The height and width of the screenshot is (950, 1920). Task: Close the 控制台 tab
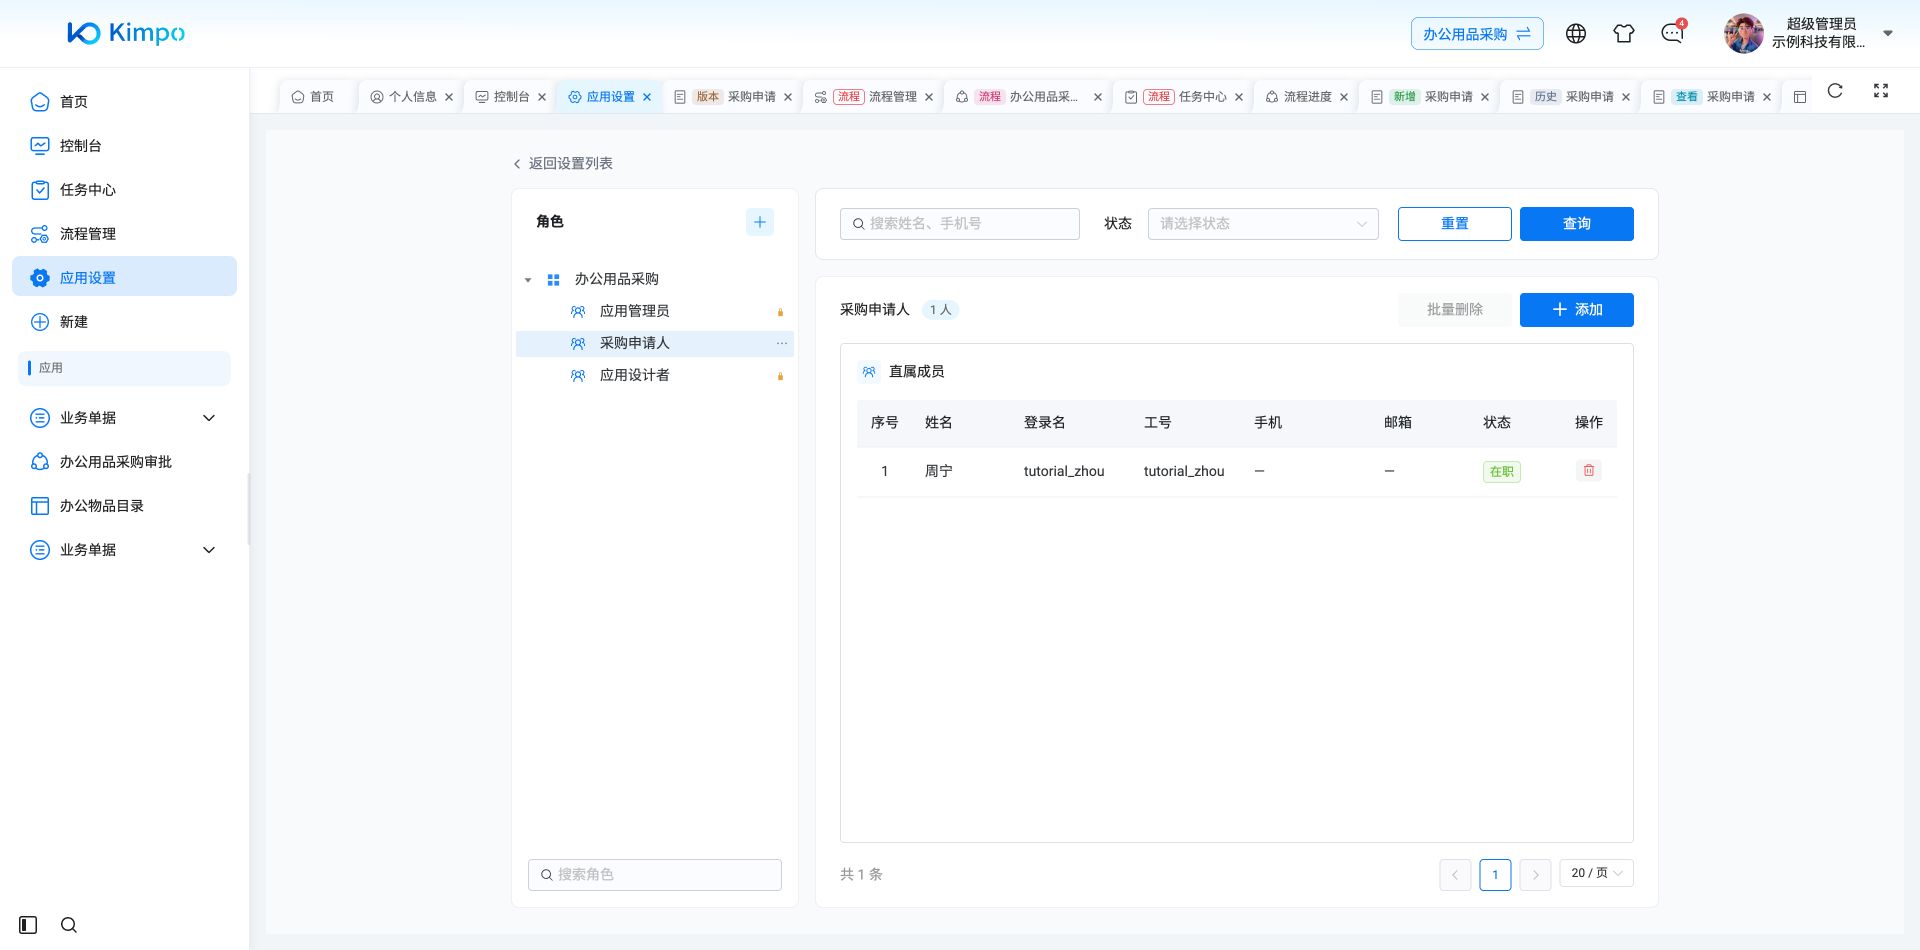542,97
